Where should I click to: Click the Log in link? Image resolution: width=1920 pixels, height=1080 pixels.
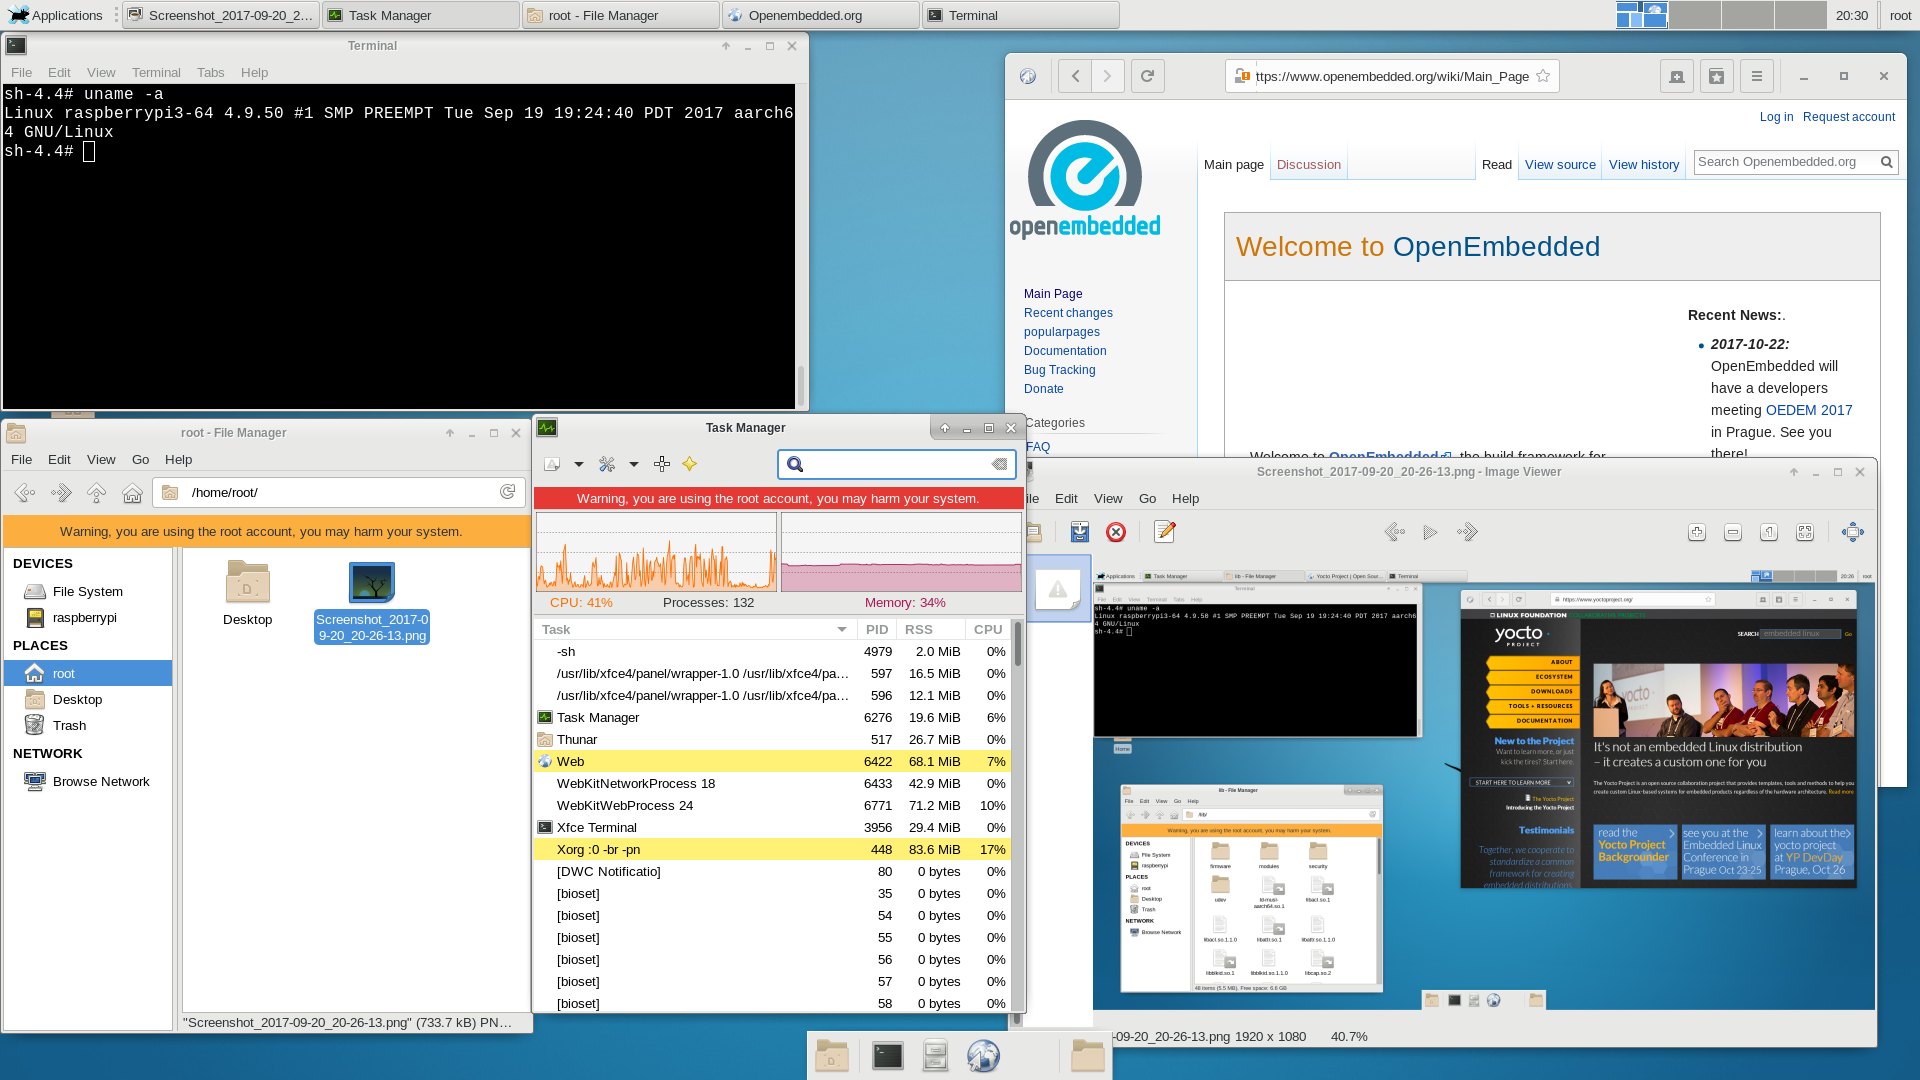click(x=1776, y=117)
